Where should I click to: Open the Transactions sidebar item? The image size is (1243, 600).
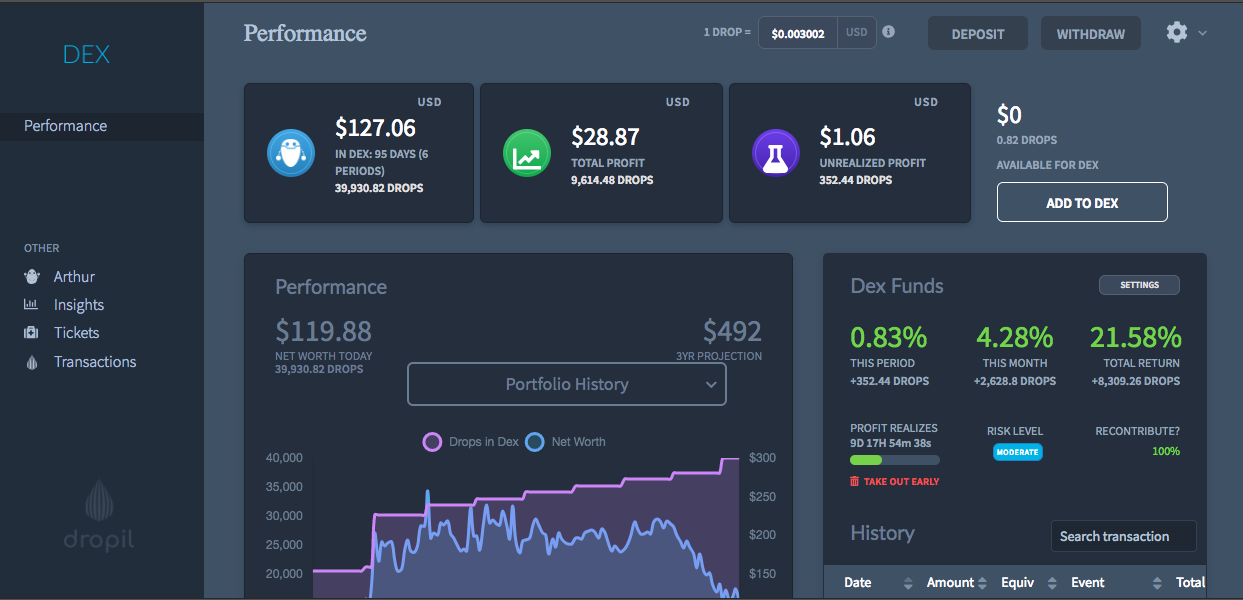click(95, 362)
